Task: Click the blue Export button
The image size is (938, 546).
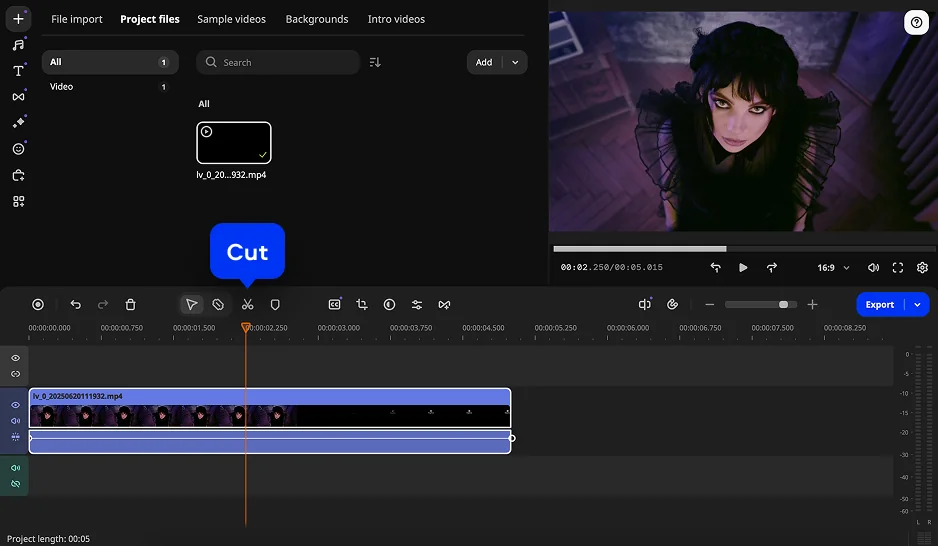Action: click(880, 304)
